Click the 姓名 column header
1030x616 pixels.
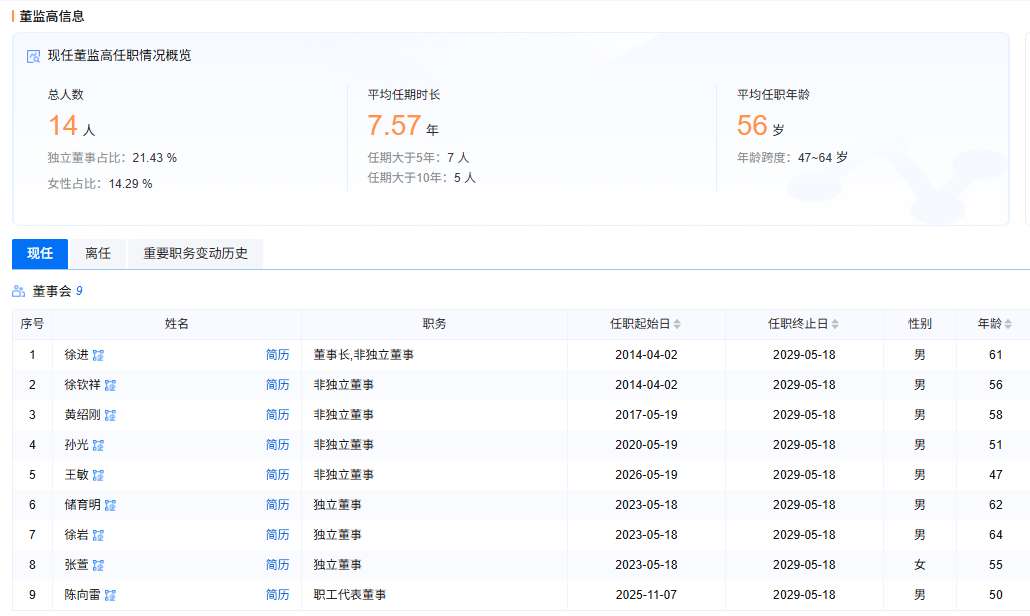click(177, 324)
